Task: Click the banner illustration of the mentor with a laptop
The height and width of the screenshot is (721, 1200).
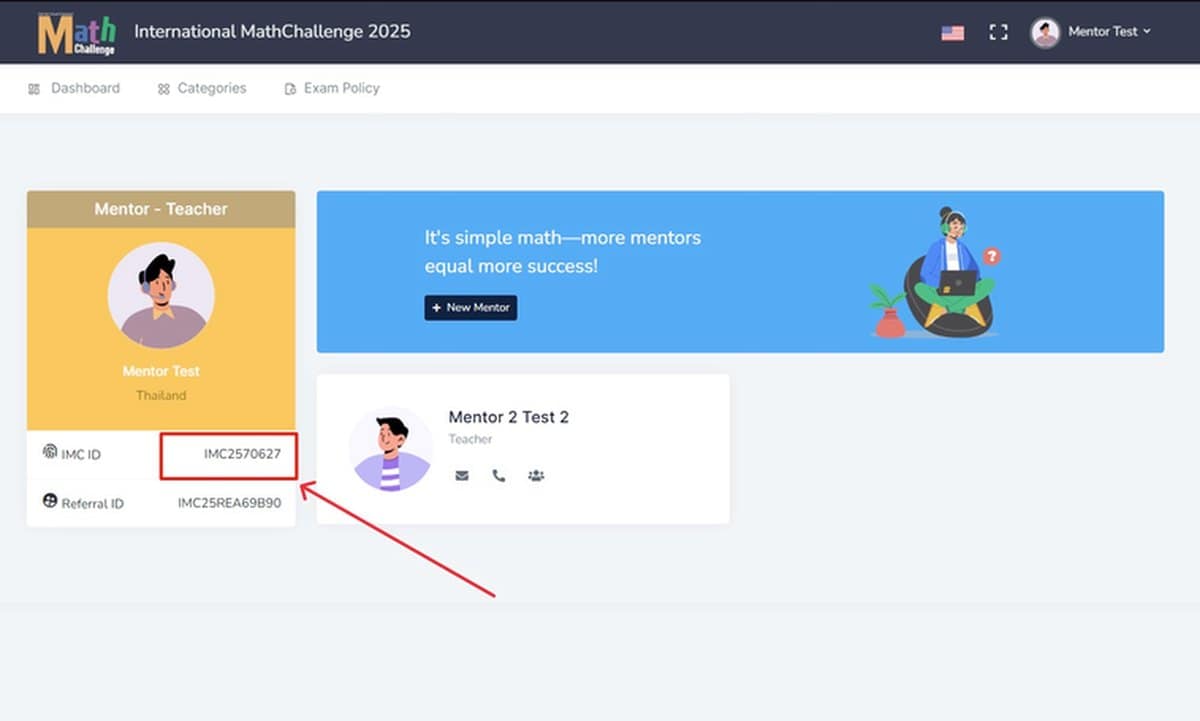Action: (933, 271)
